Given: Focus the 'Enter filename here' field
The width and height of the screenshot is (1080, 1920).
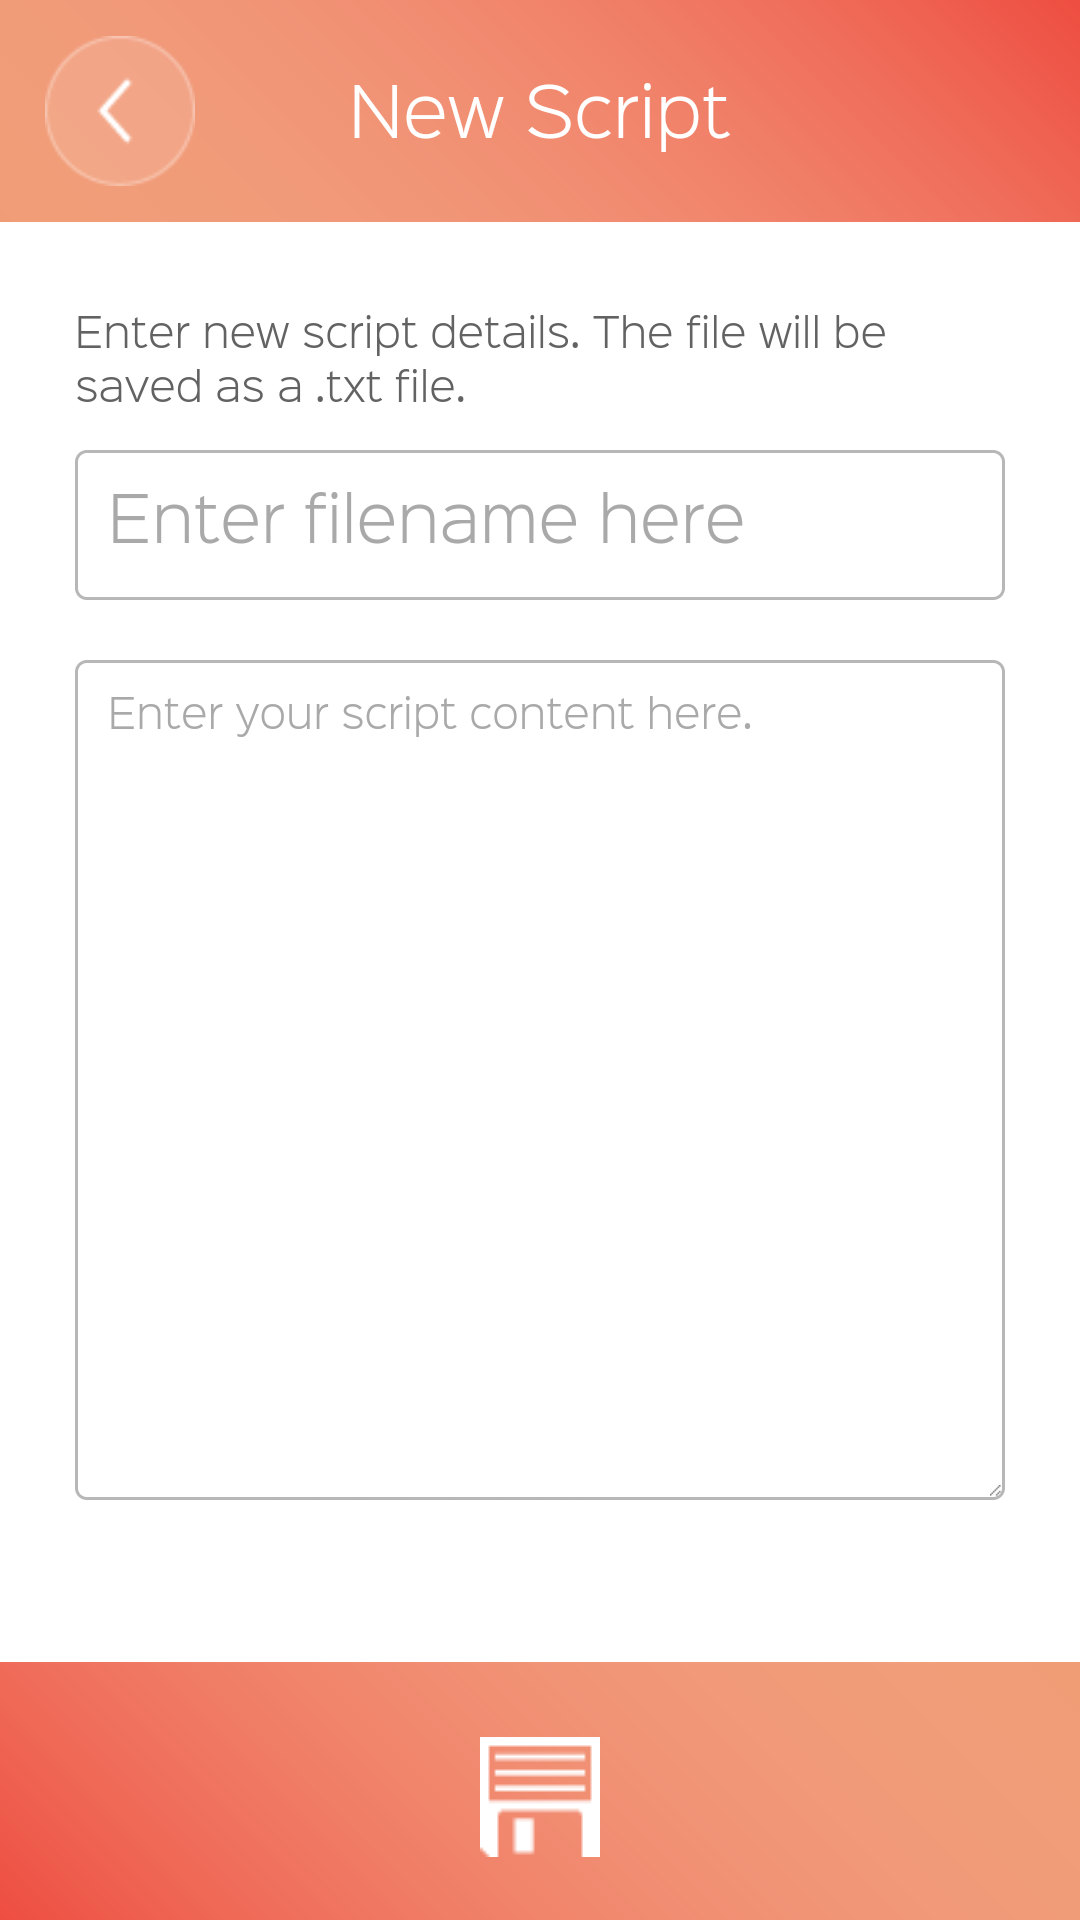Looking at the screenshot, I should [540, 525].
